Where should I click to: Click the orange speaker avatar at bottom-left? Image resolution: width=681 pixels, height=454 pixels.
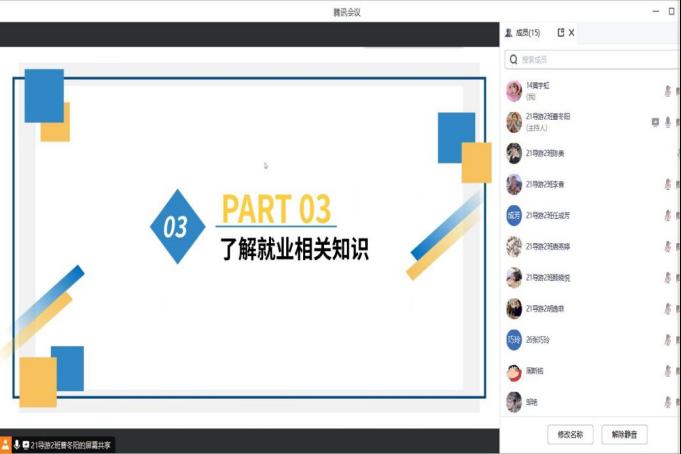[5, 444]
